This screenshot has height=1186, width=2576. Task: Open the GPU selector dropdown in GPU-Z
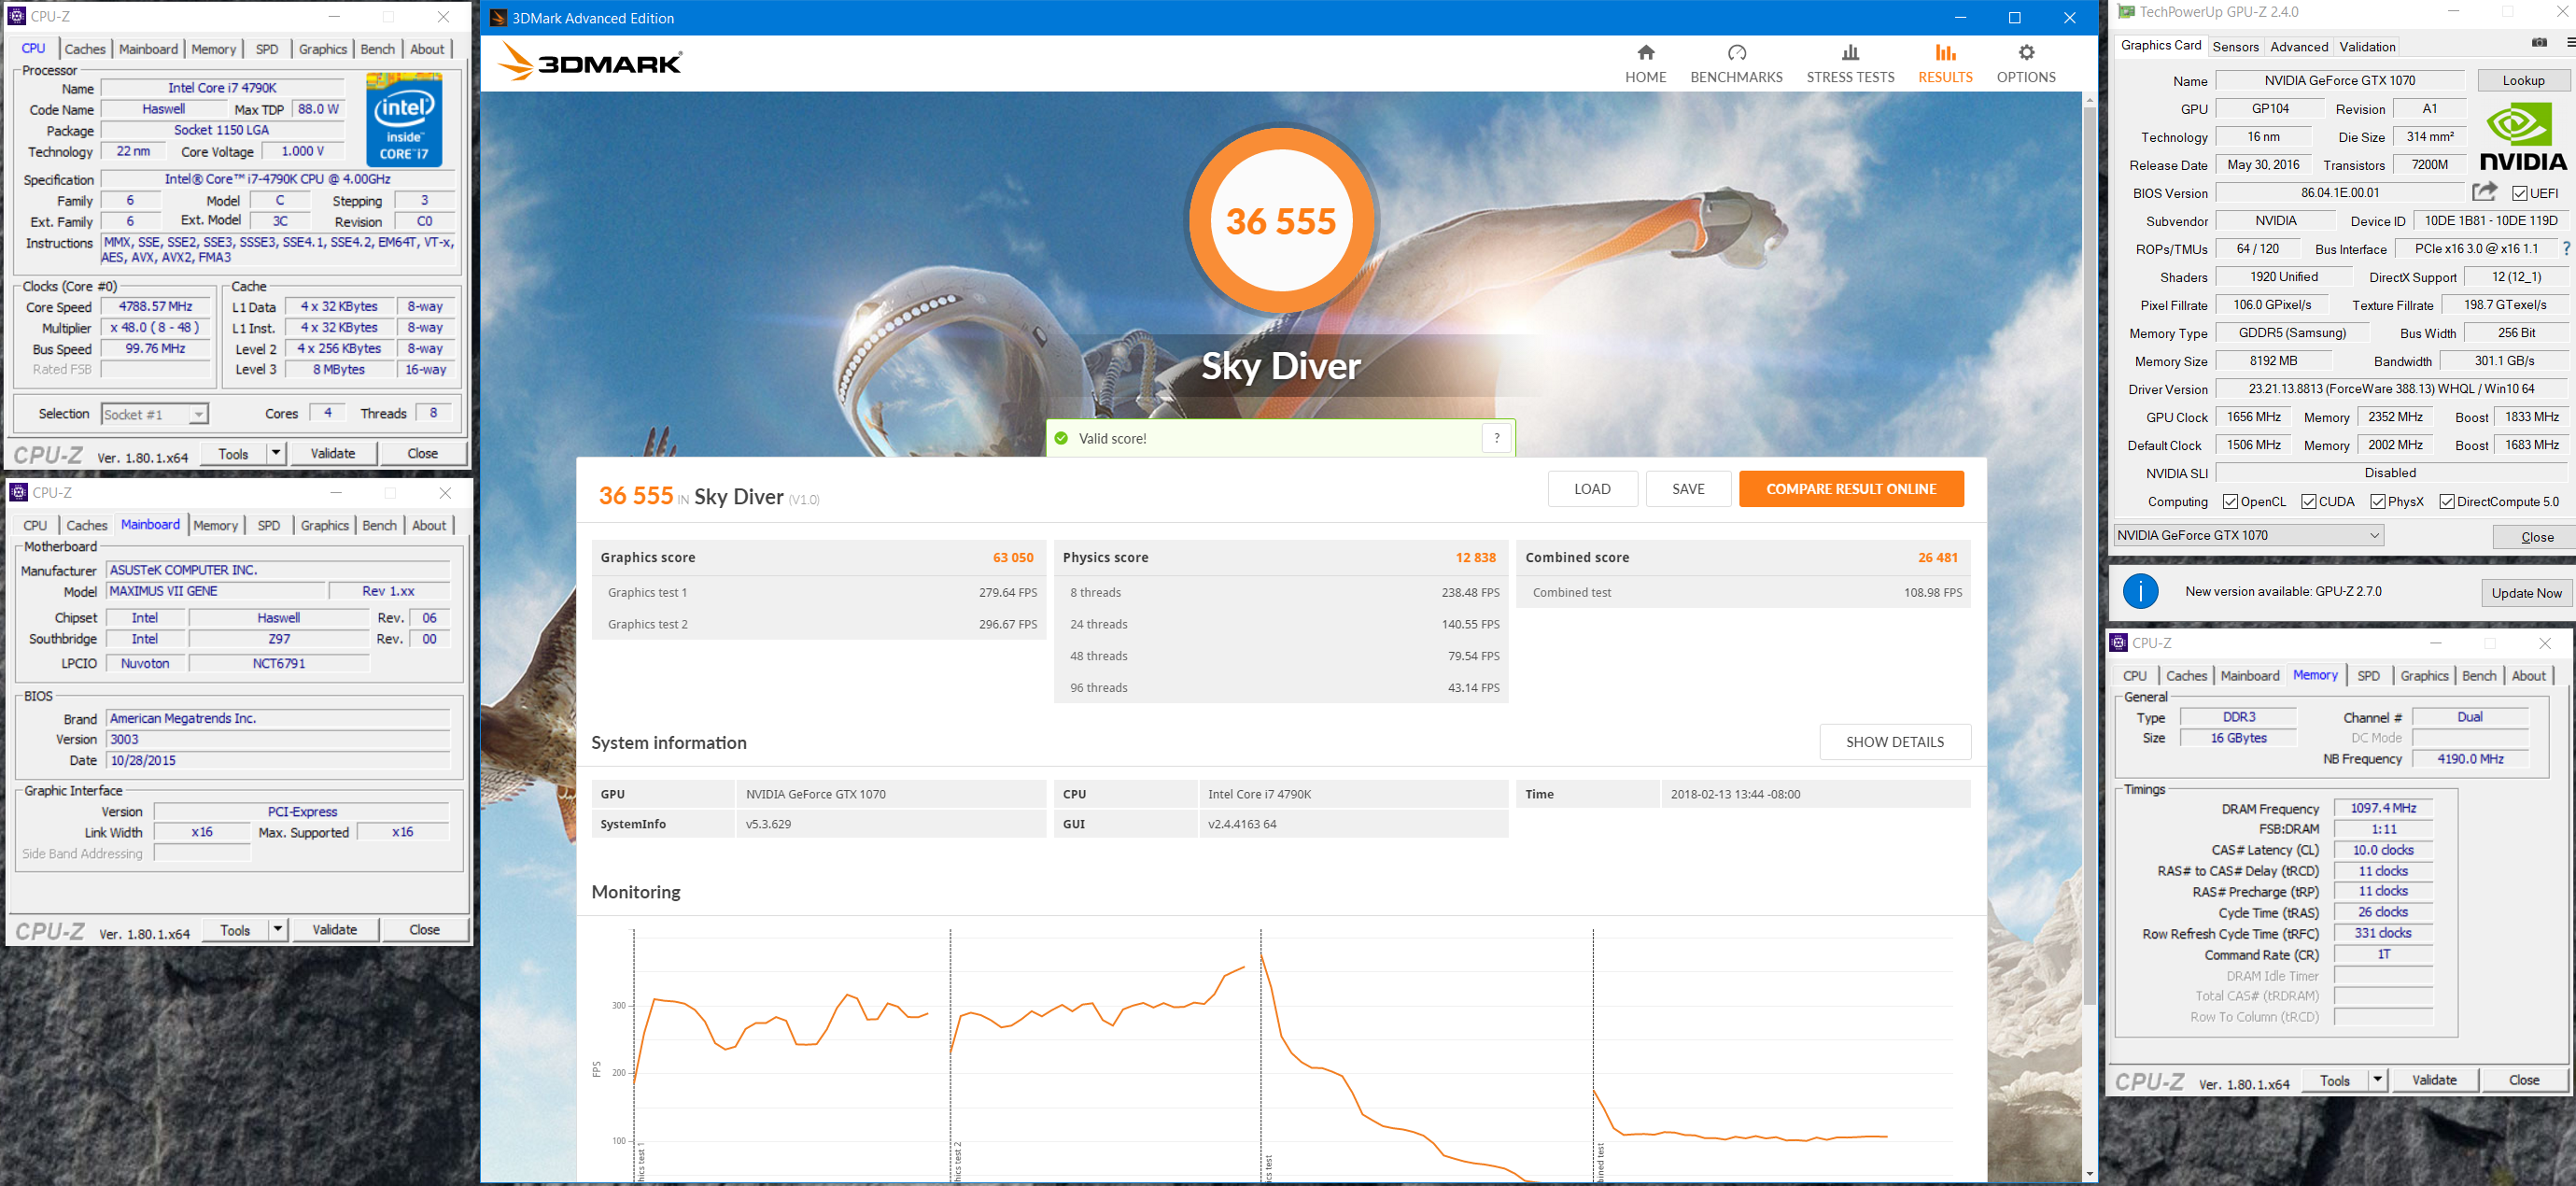[x=2248, y=535]
